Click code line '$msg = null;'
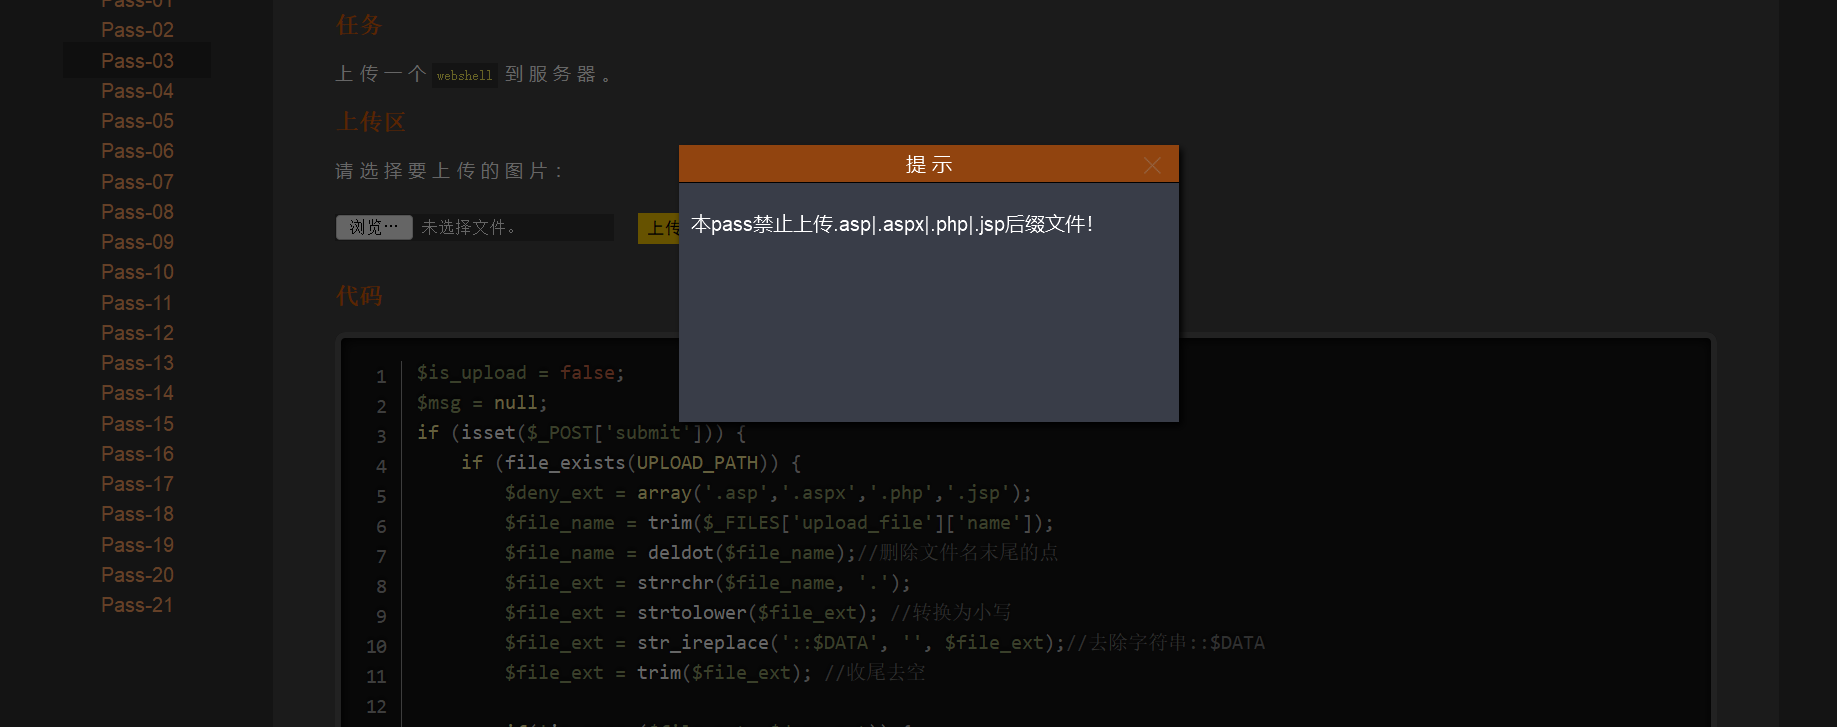This screenshot has height=727, width=1837. coord(482,403)
